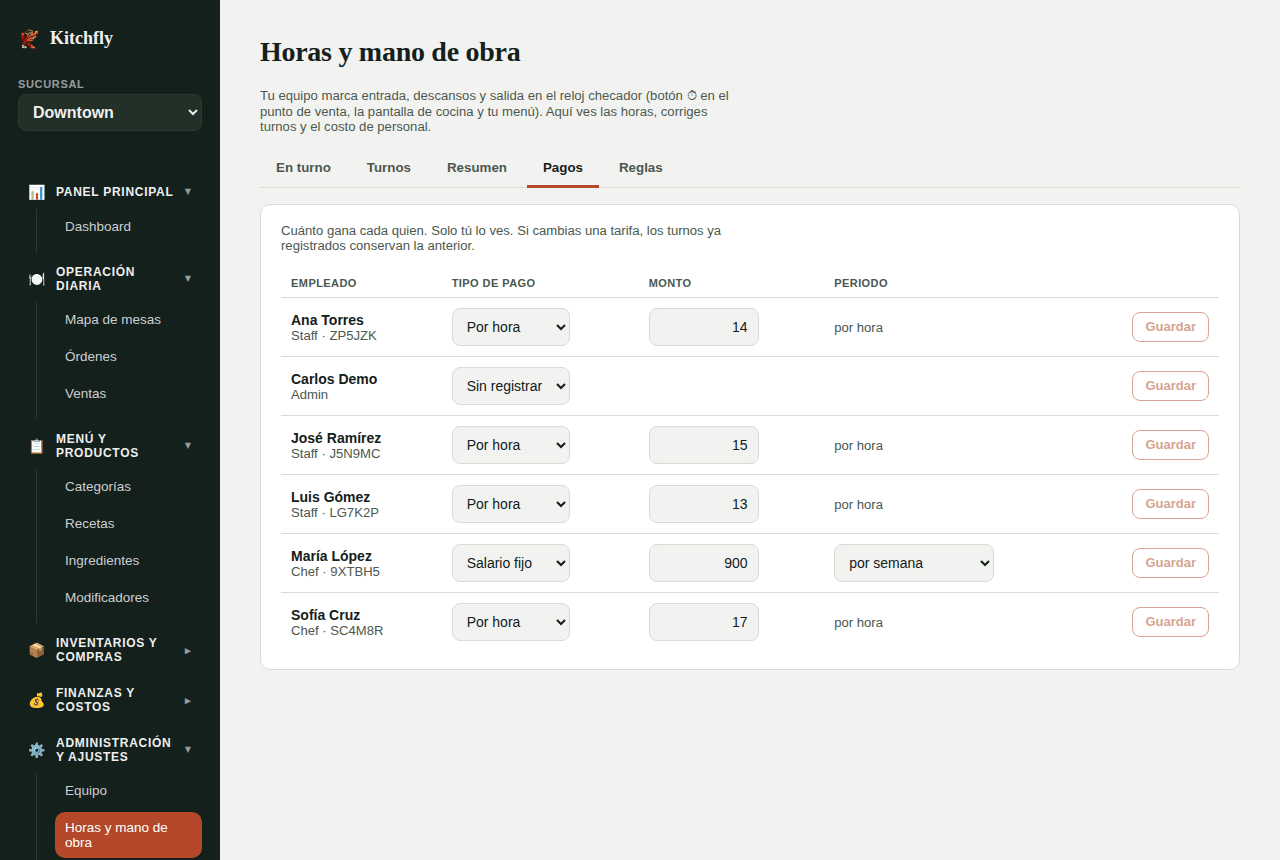Click the Kitchfly logo icon

pyautogui.click(x=29, y=38)
